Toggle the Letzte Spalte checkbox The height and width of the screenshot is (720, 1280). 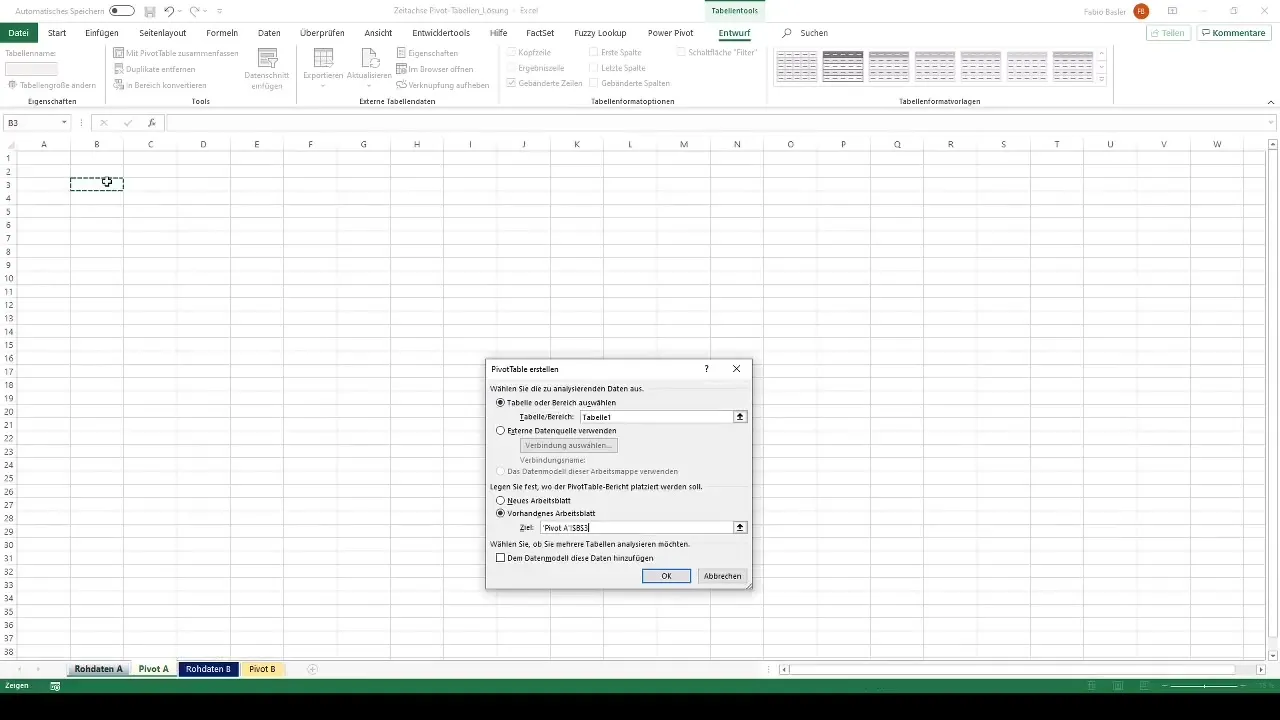(x=594, y=68)
